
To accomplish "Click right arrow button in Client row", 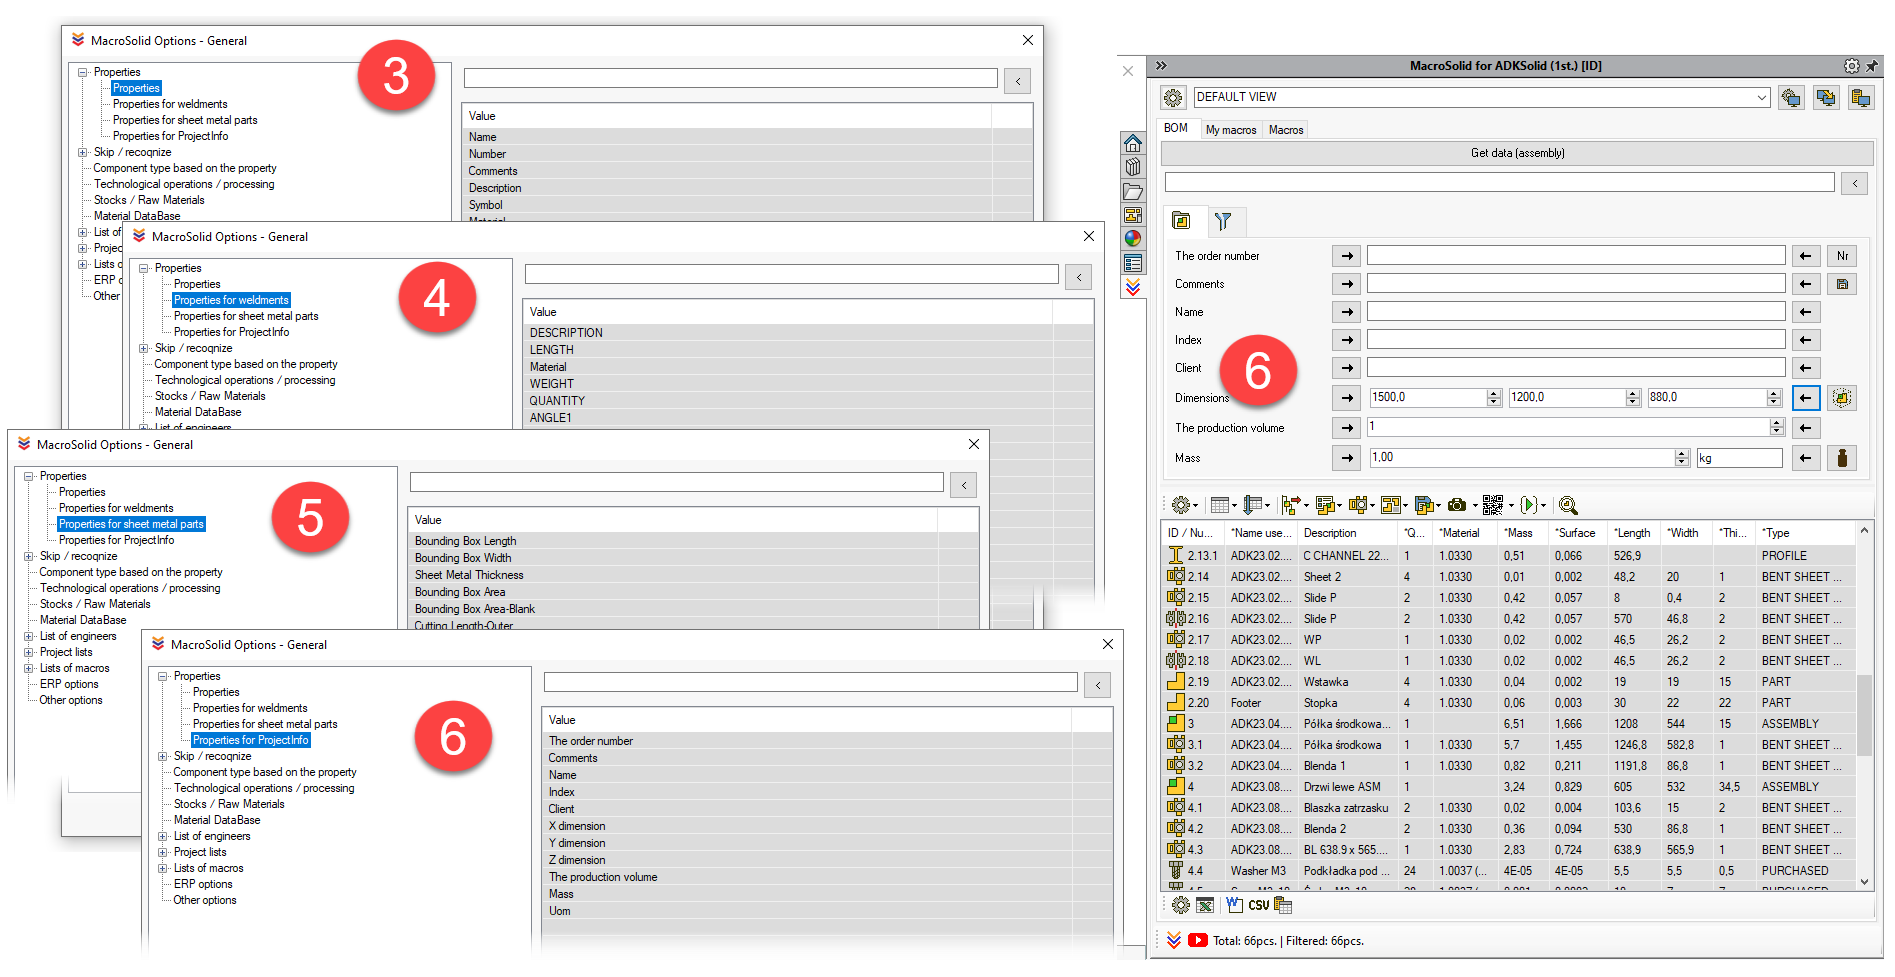I will click(x=1347, y=368).
